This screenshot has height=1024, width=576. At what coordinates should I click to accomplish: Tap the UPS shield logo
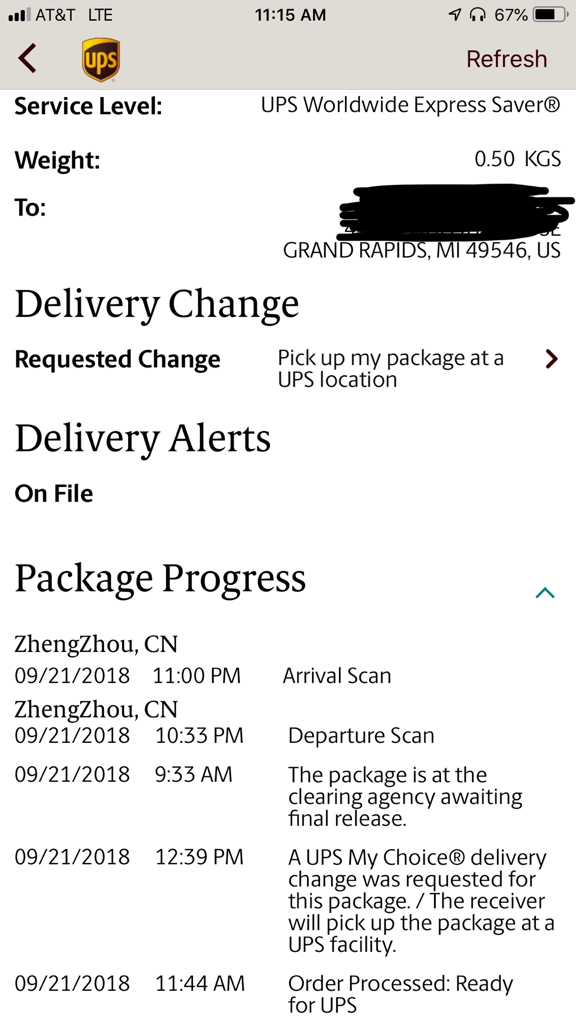(101, 59)
